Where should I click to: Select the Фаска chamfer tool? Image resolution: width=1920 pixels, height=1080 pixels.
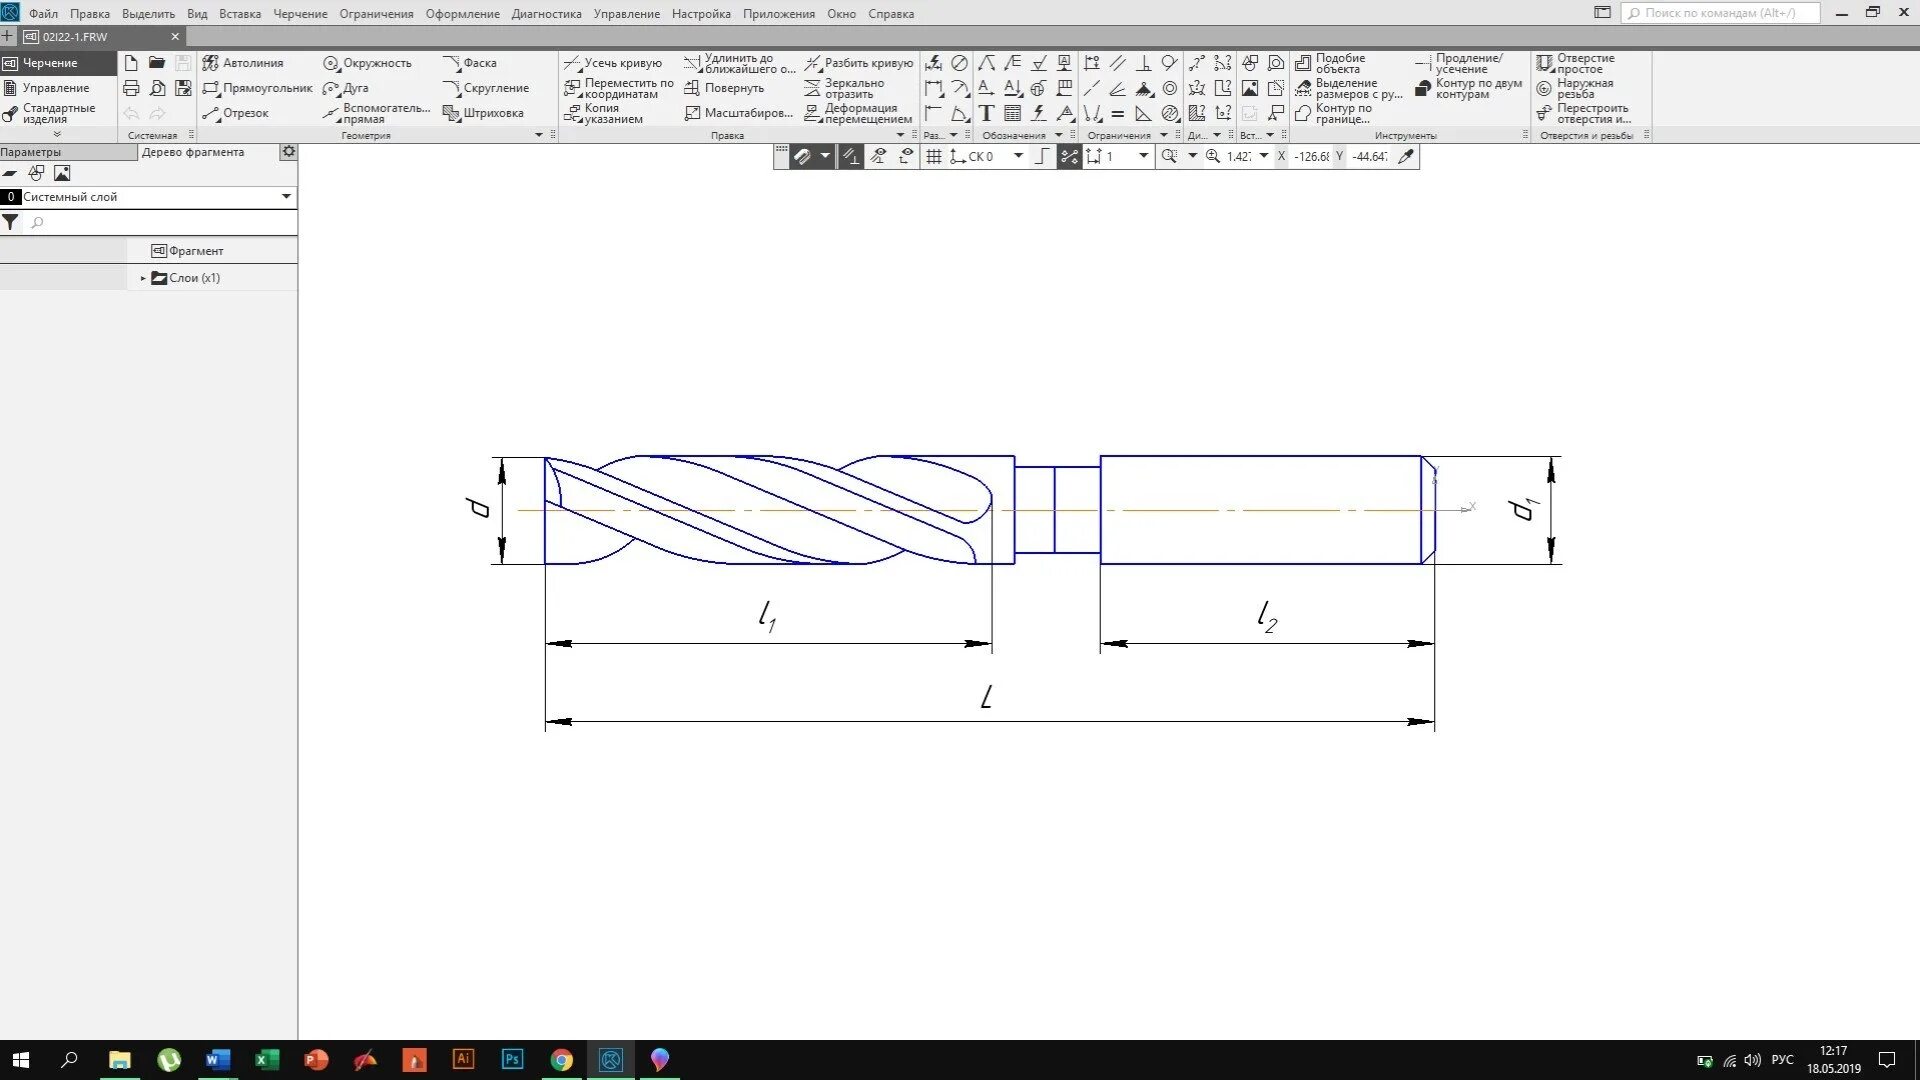(470, 63)
